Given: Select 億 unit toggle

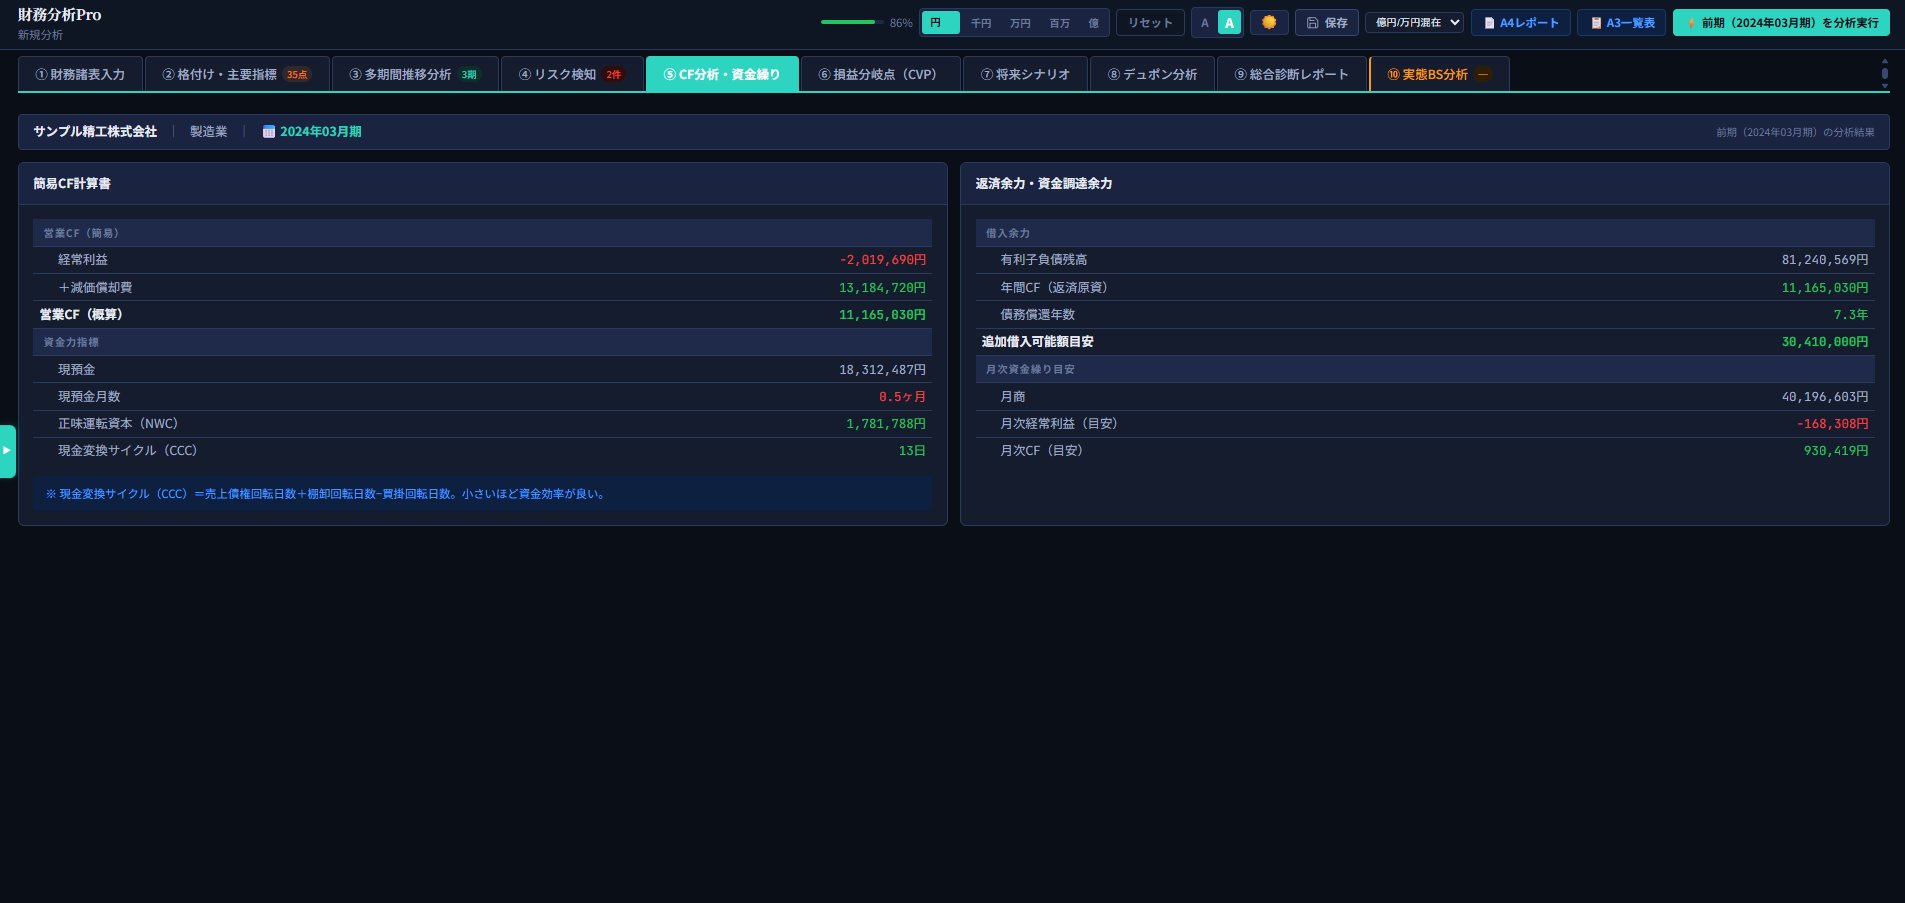Looking at the screenshot, I should tap(1093, 23).
